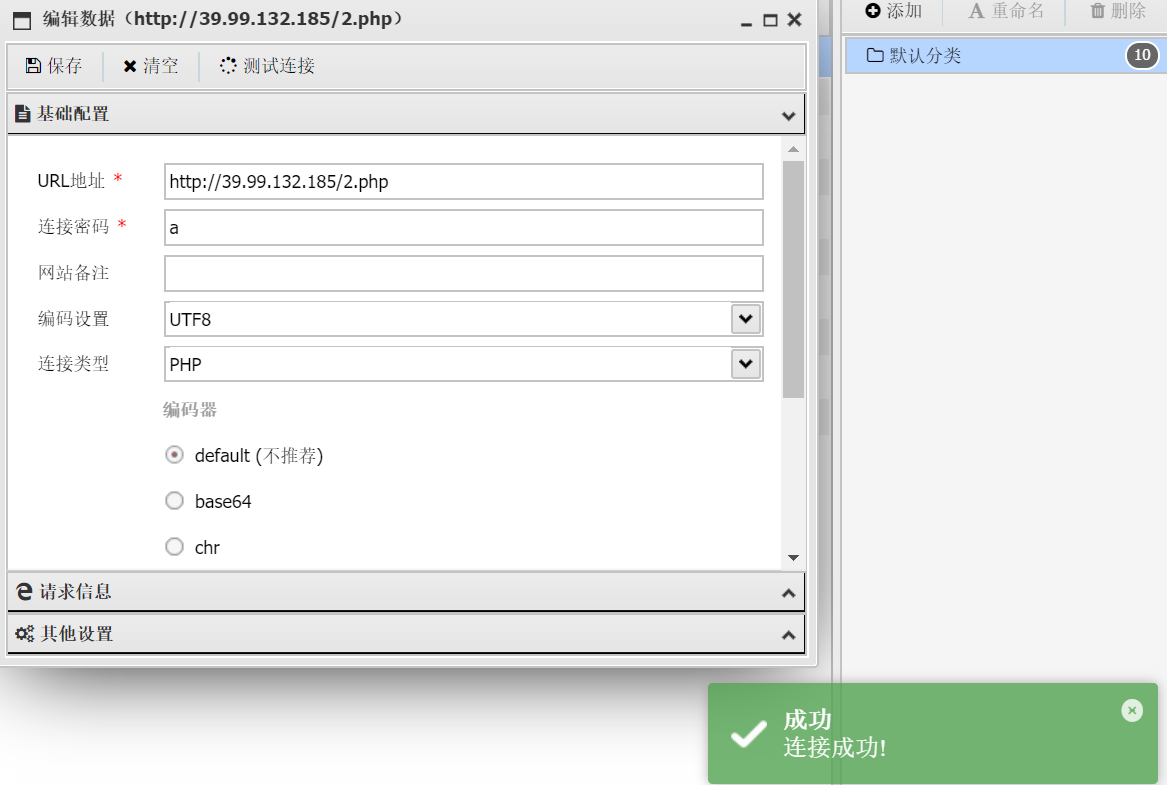Screen dimensions: 1167x785
Task: Select the base64 encoder radio
Action: click(x=174, y=501)
